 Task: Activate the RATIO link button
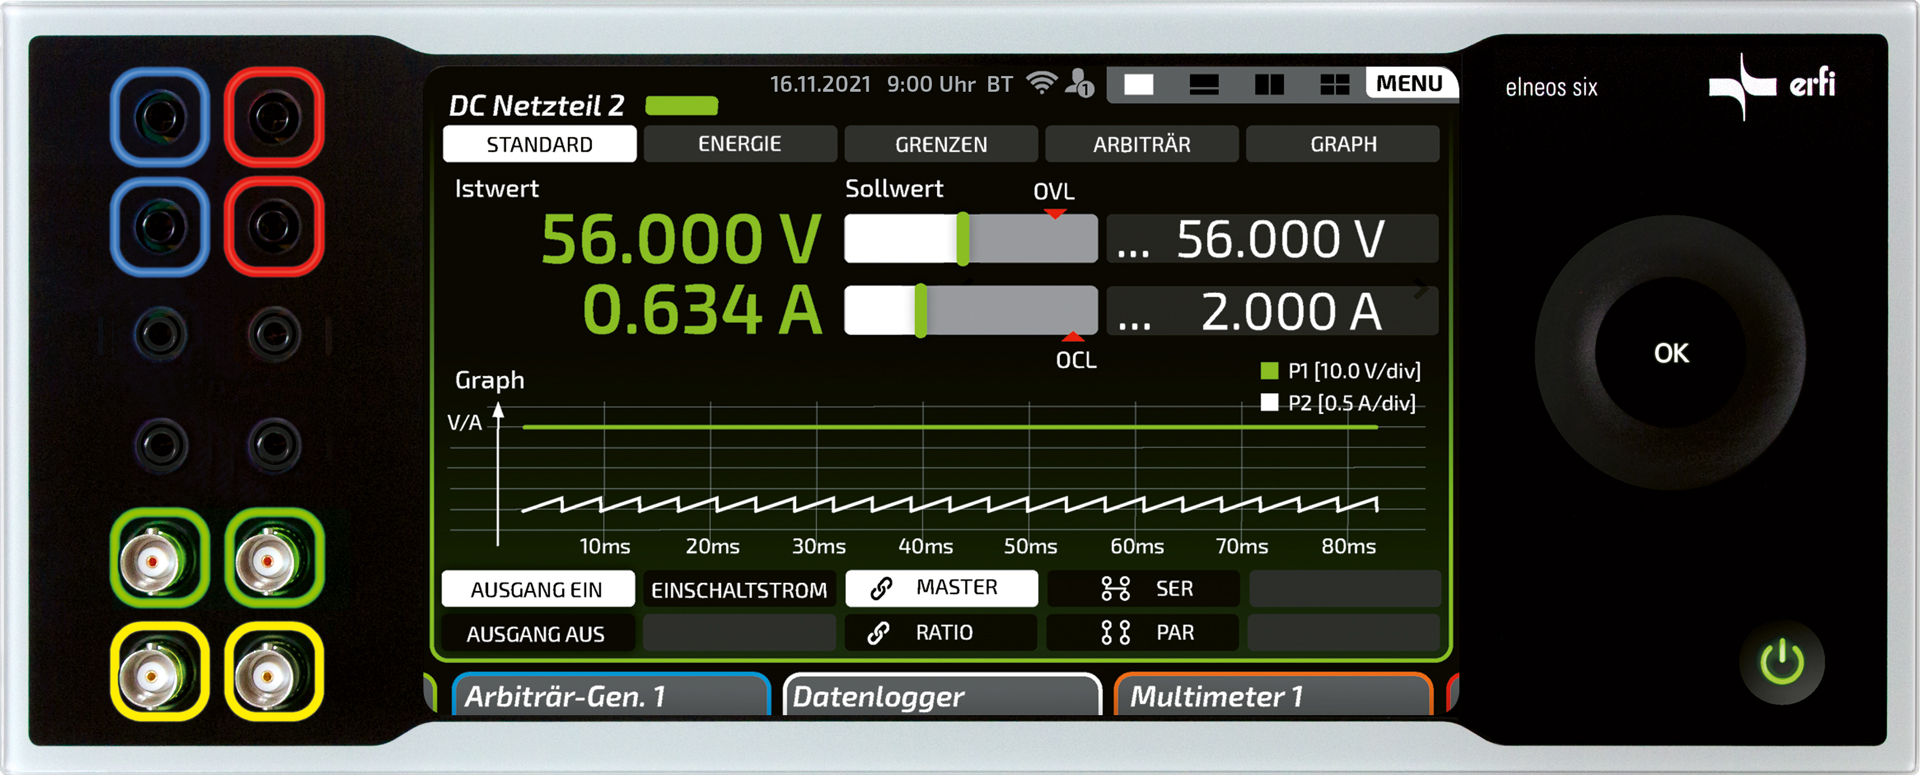940,633
